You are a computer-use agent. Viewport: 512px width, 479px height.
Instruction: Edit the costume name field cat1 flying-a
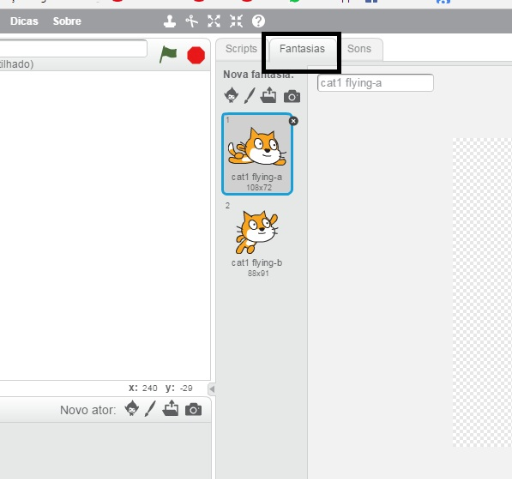pyautogui.click(x=375, y=83)
